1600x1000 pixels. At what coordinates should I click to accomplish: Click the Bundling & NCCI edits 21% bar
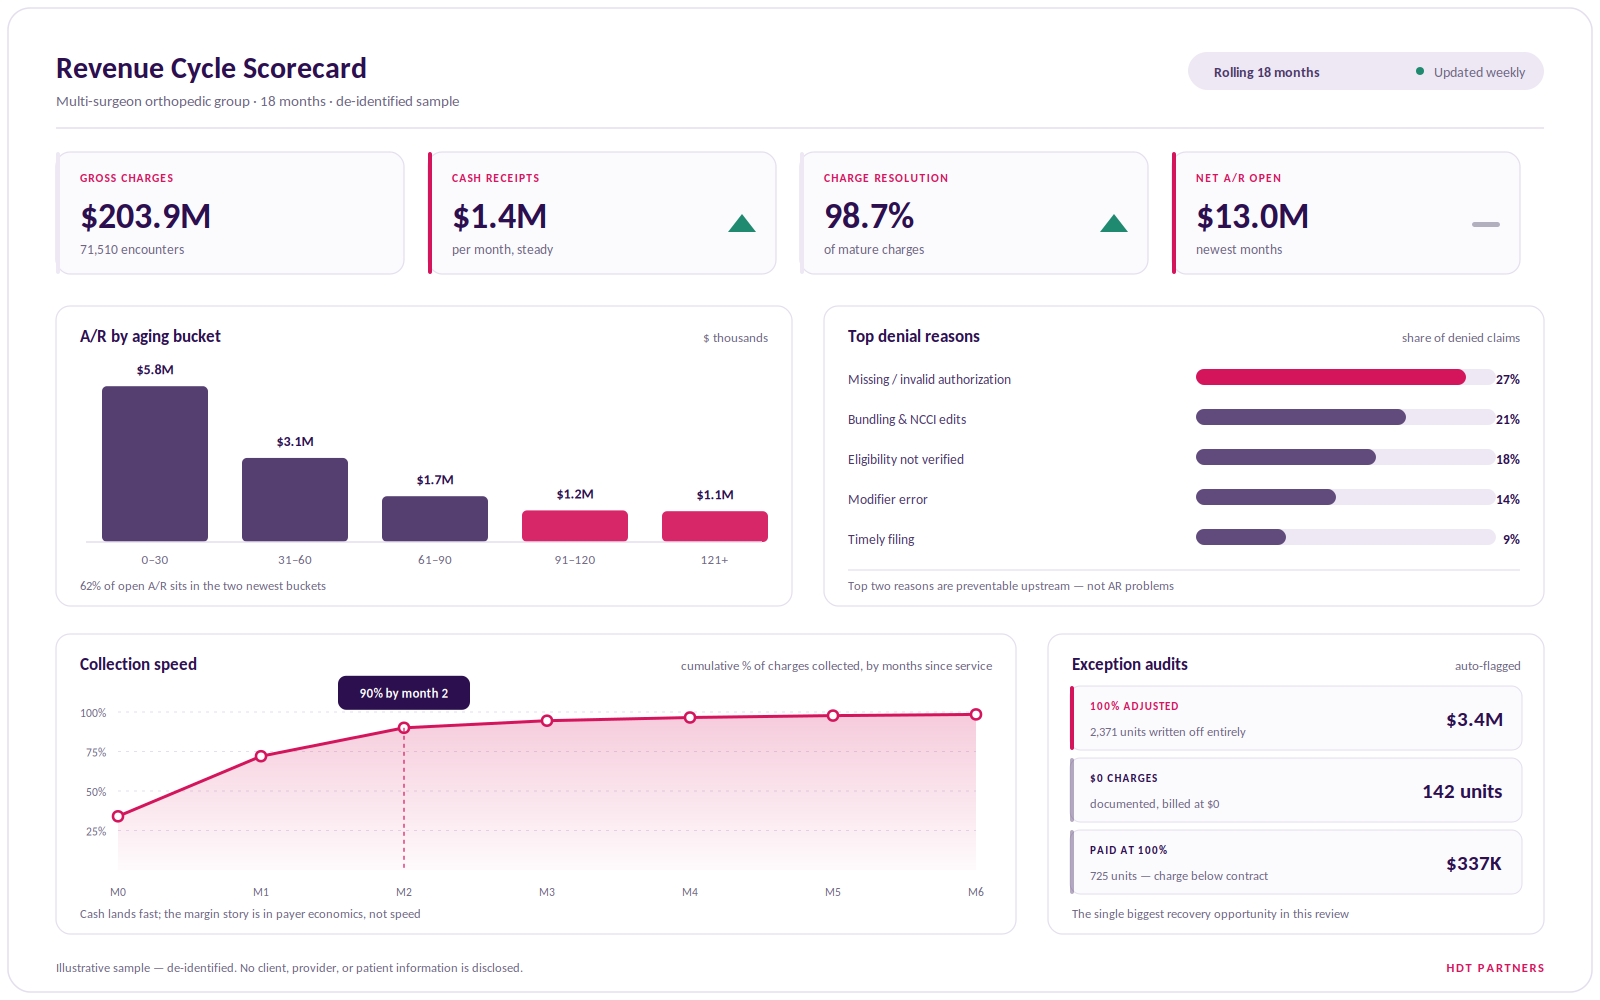[1301, 417]
